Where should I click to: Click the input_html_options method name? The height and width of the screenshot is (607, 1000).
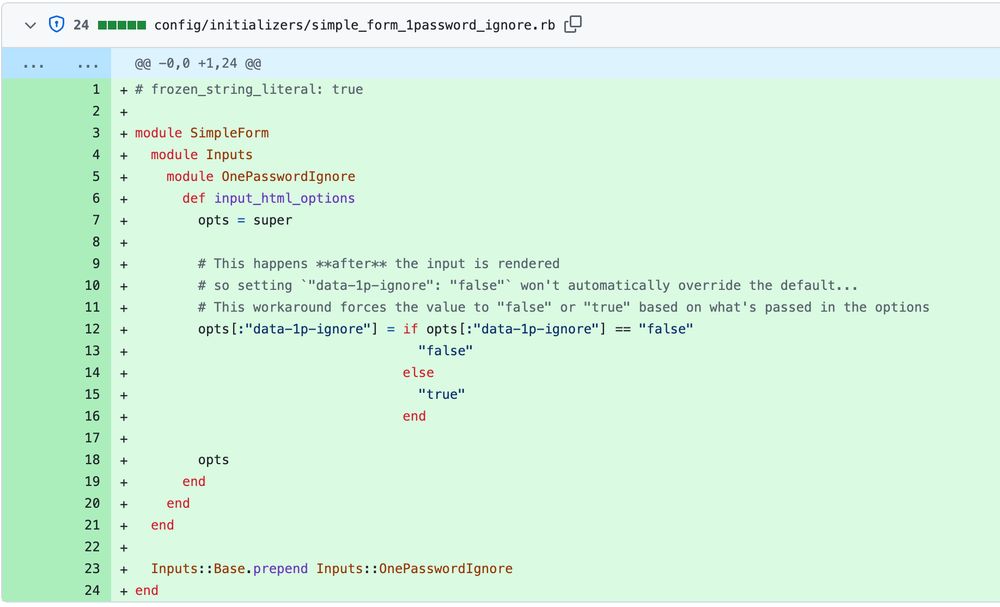284,198
